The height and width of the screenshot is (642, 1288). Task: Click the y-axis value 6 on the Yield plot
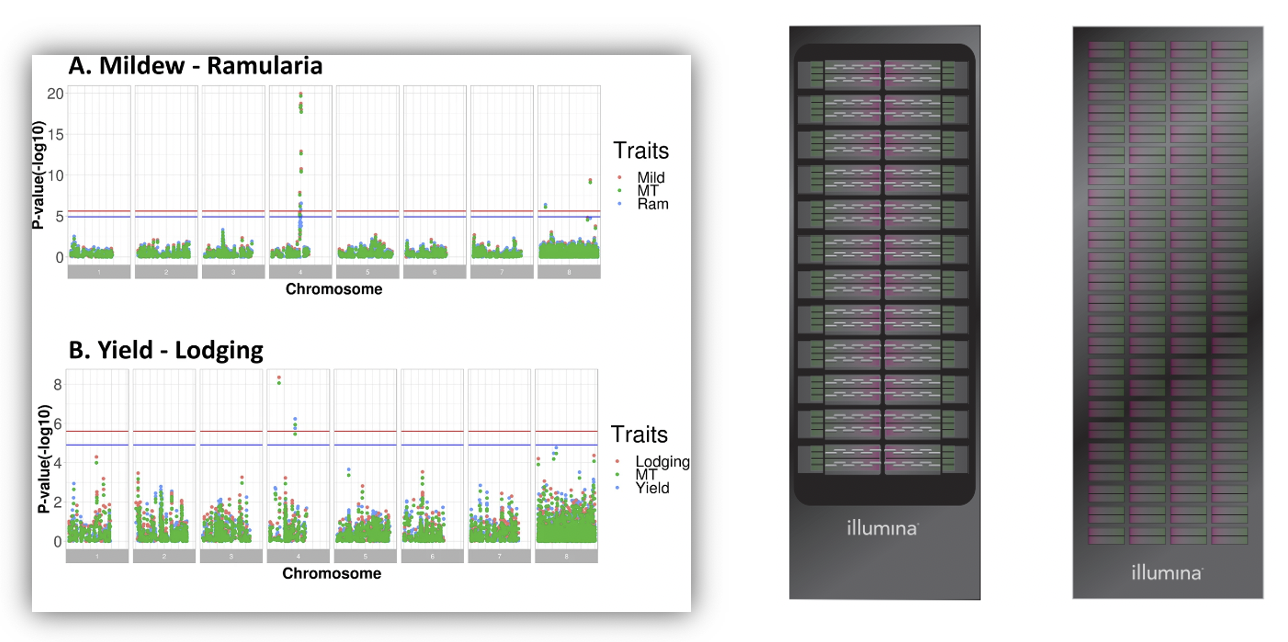[x=58, y=423]
